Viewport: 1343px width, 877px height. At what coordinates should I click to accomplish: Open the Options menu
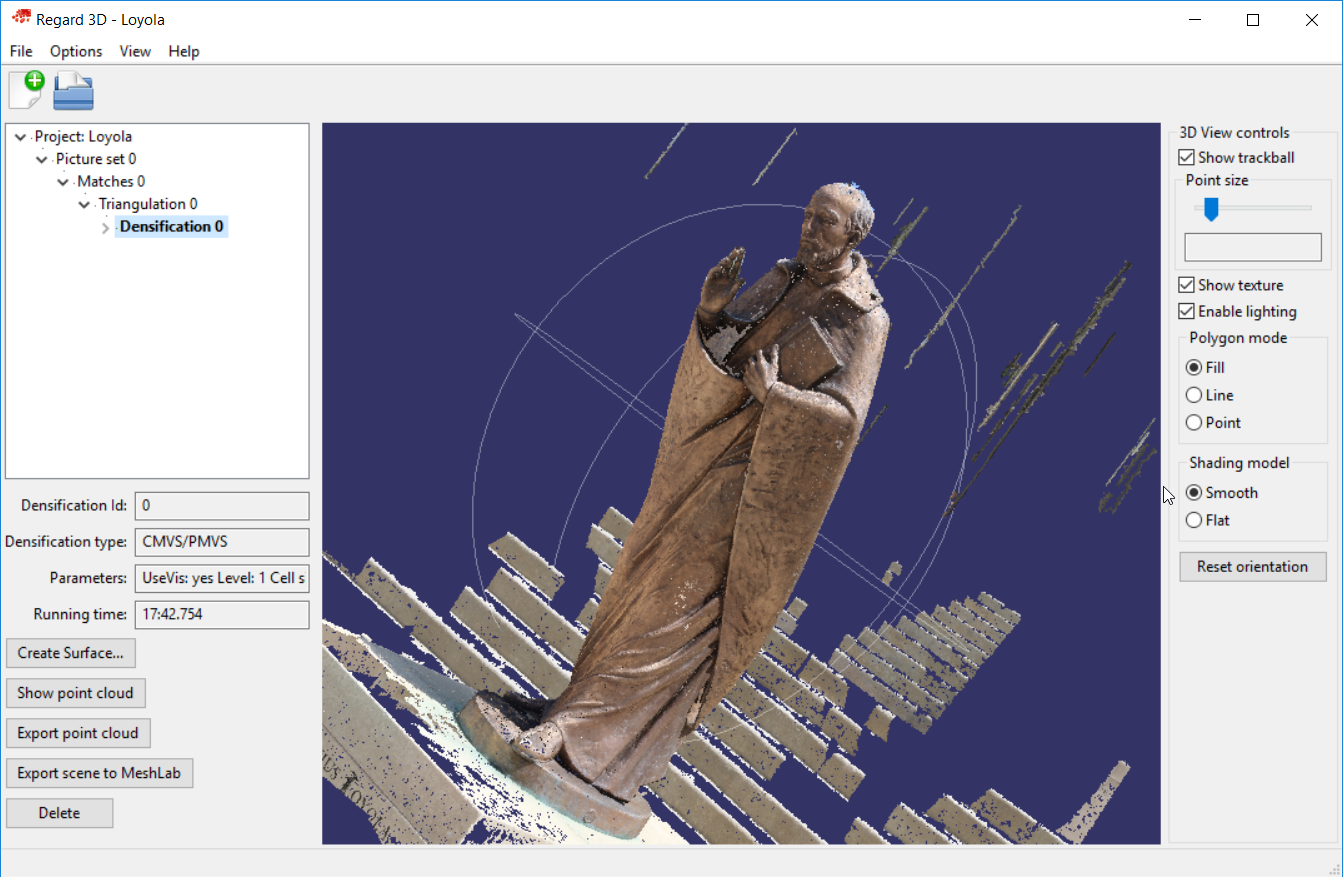(x=76, y=51)
